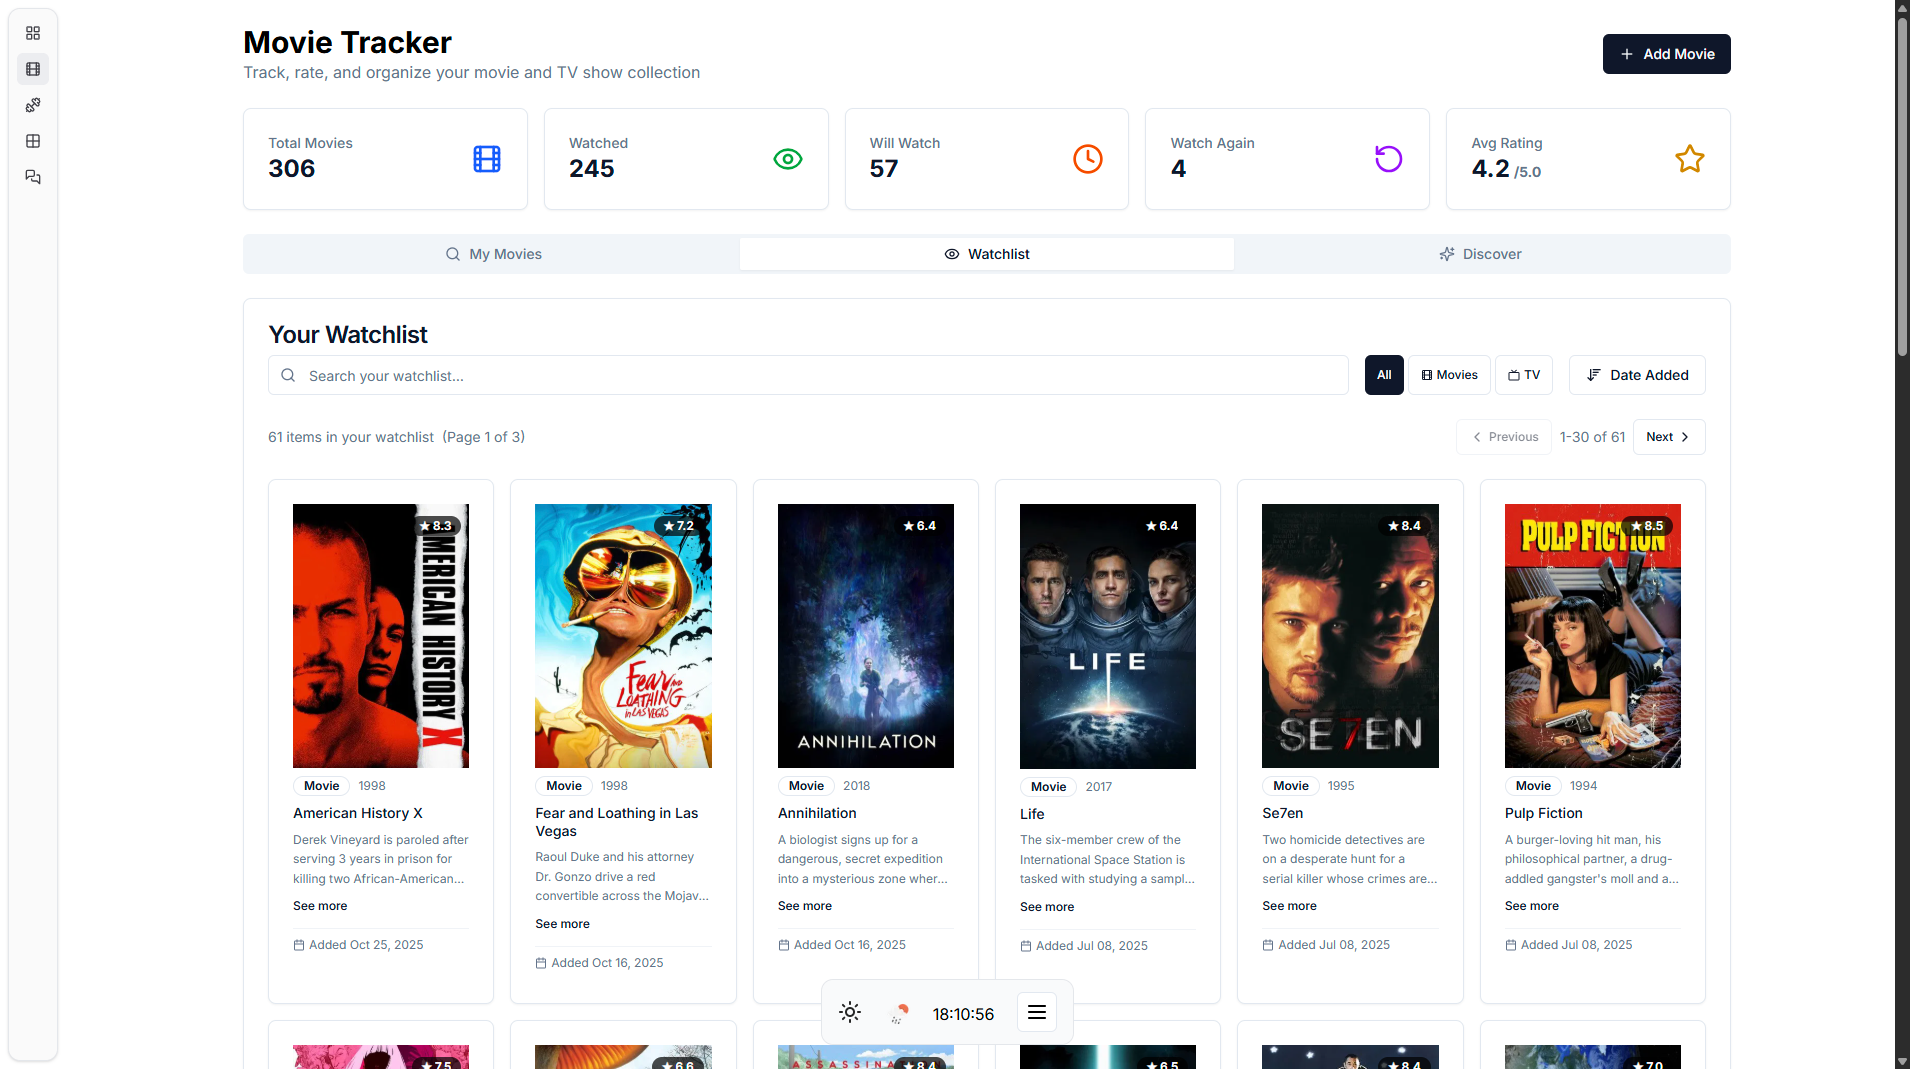The width and height of the screenshot is (1910, 1069).
Task: Expand the Pulp Fiction description
Action: [x=1531, y=906]
